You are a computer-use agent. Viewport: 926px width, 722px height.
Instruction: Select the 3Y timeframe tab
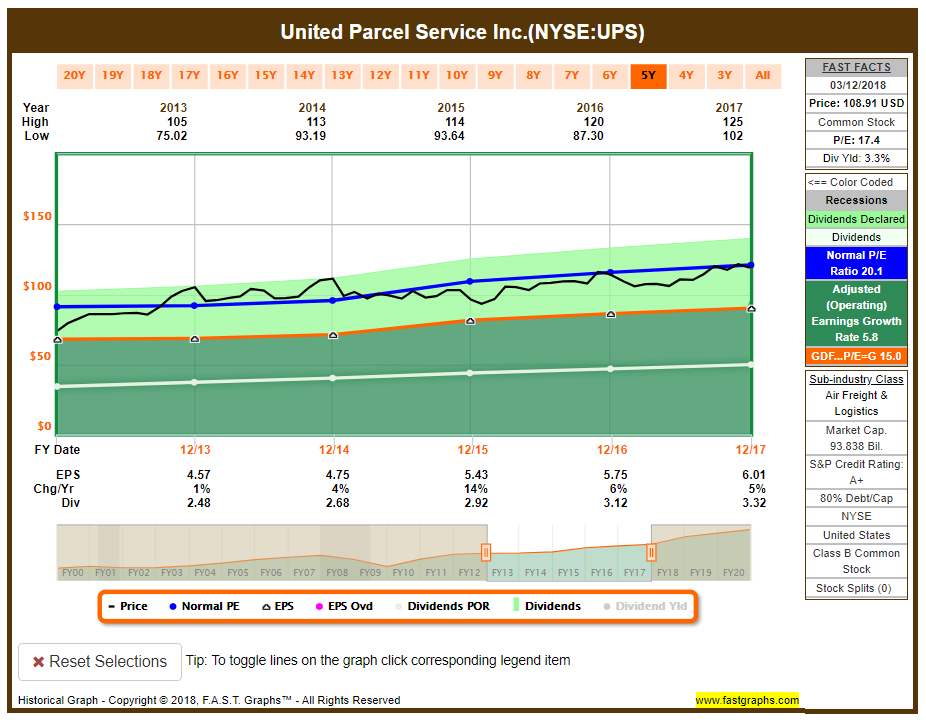(724, 75)
